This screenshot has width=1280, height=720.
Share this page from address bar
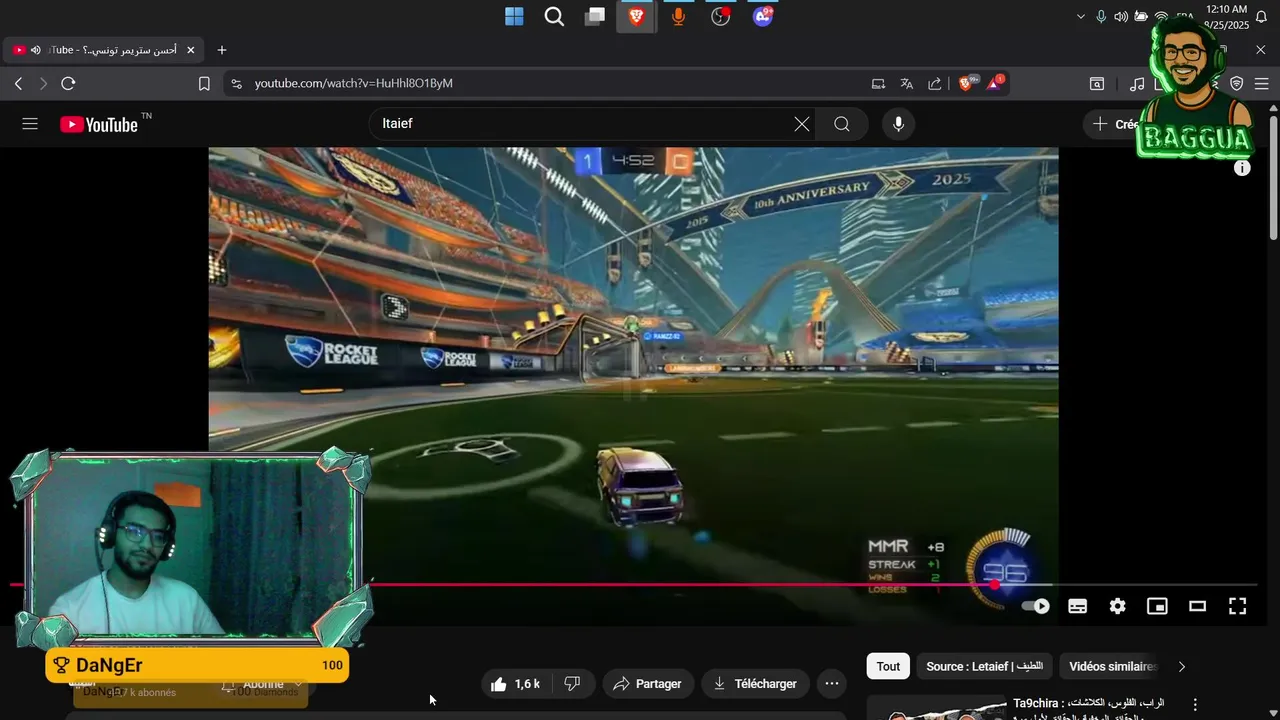tap(935, 84)
